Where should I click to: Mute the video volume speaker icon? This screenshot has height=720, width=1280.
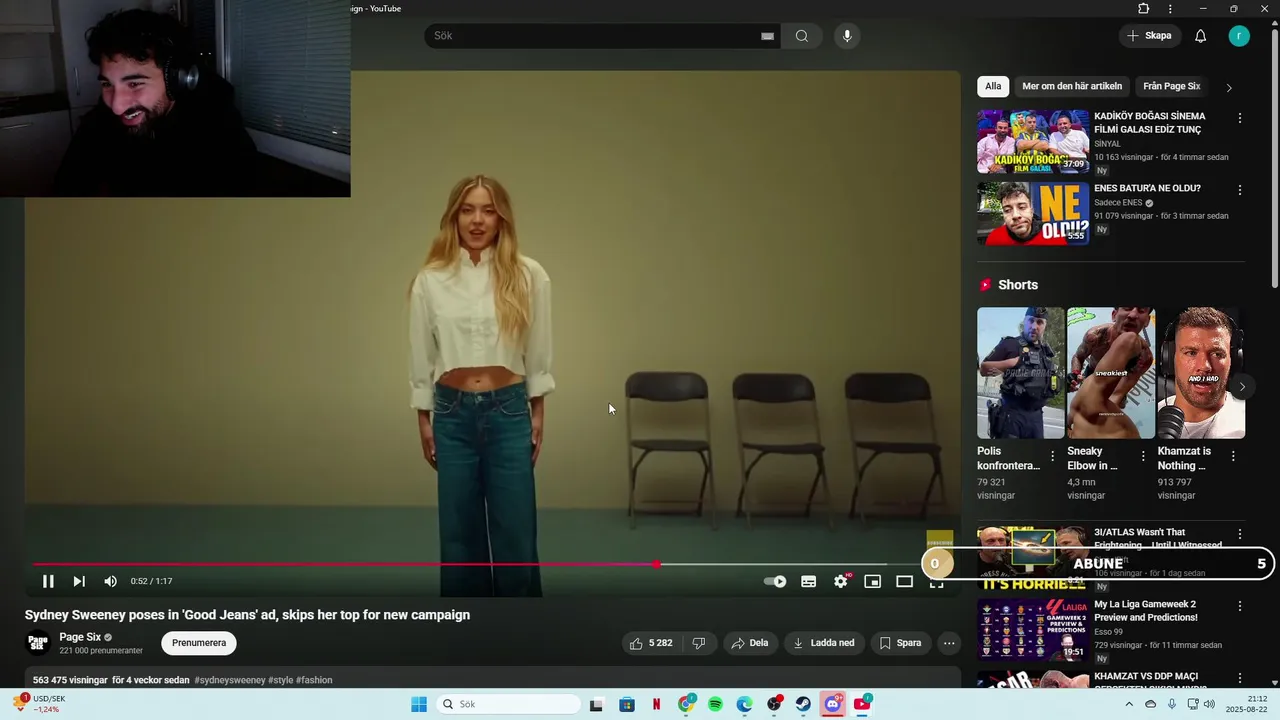pyautogui.click(x=110, y=581)
